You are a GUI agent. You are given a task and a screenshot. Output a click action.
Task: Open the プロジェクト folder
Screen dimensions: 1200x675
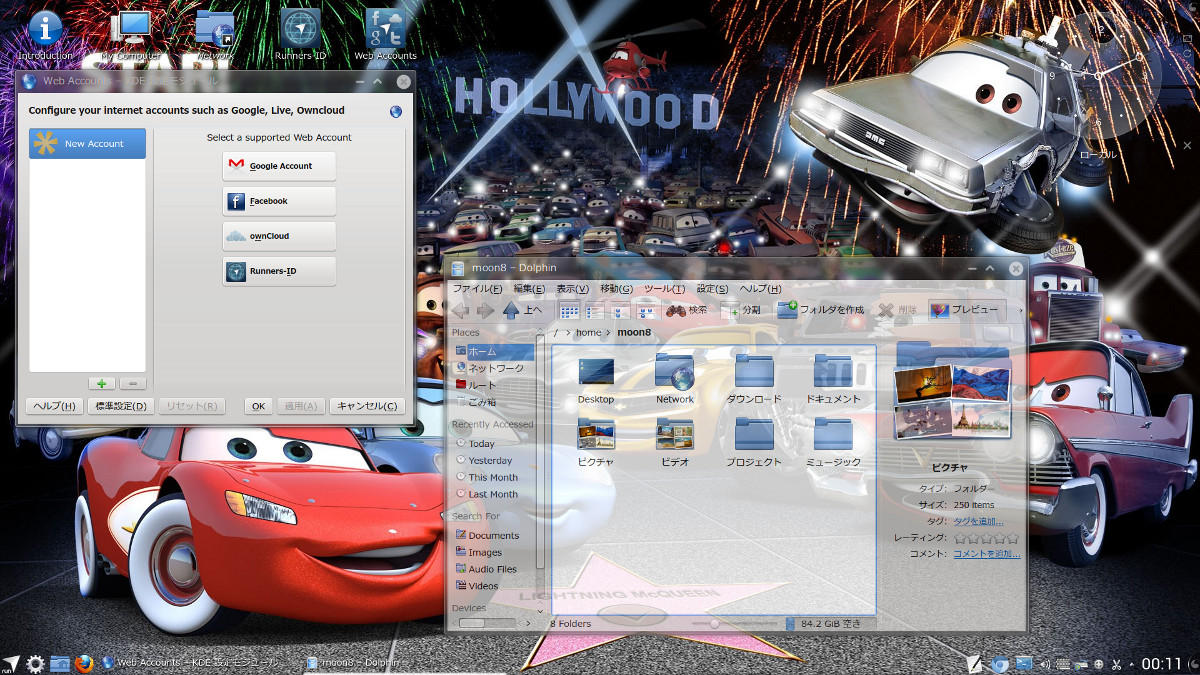(x=754, y=443)
